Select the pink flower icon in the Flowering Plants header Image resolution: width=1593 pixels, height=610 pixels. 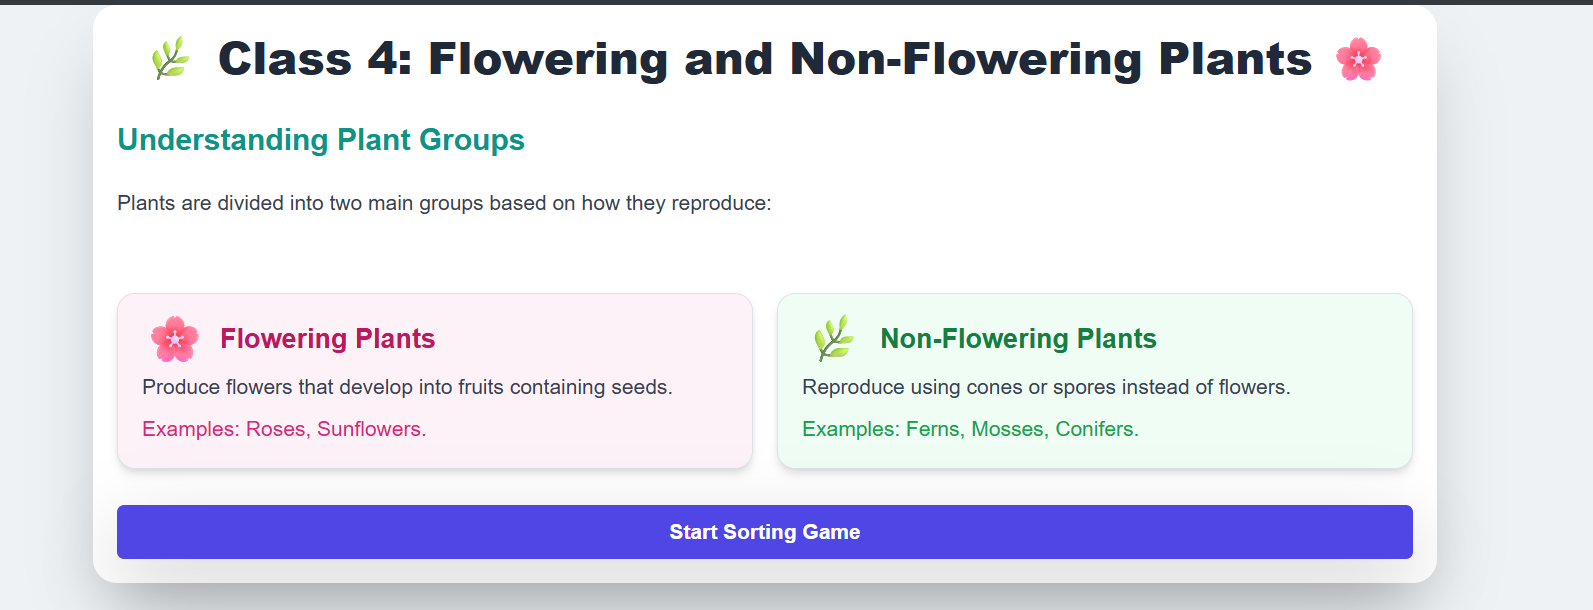click(174, 338)
